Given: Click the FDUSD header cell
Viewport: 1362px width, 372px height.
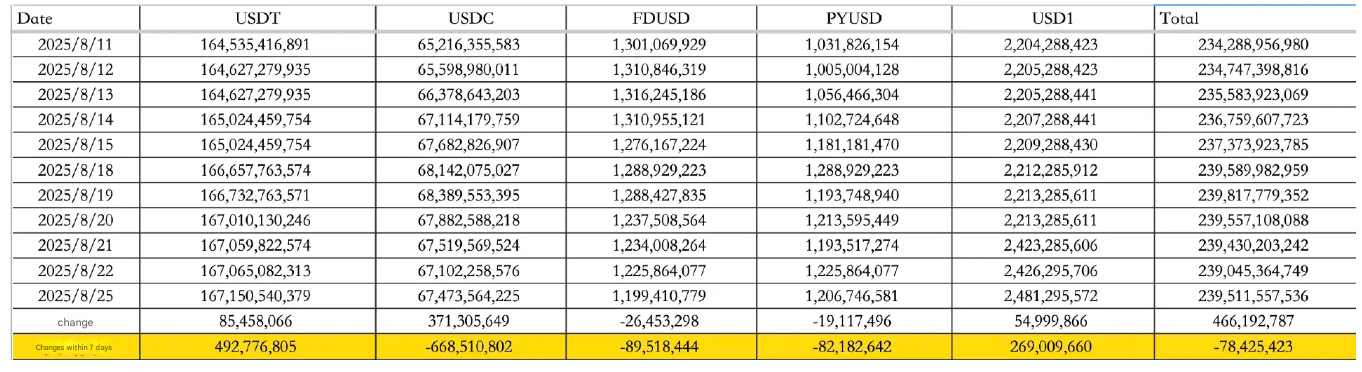Looking at the screenshot, I should coord(661,19).
